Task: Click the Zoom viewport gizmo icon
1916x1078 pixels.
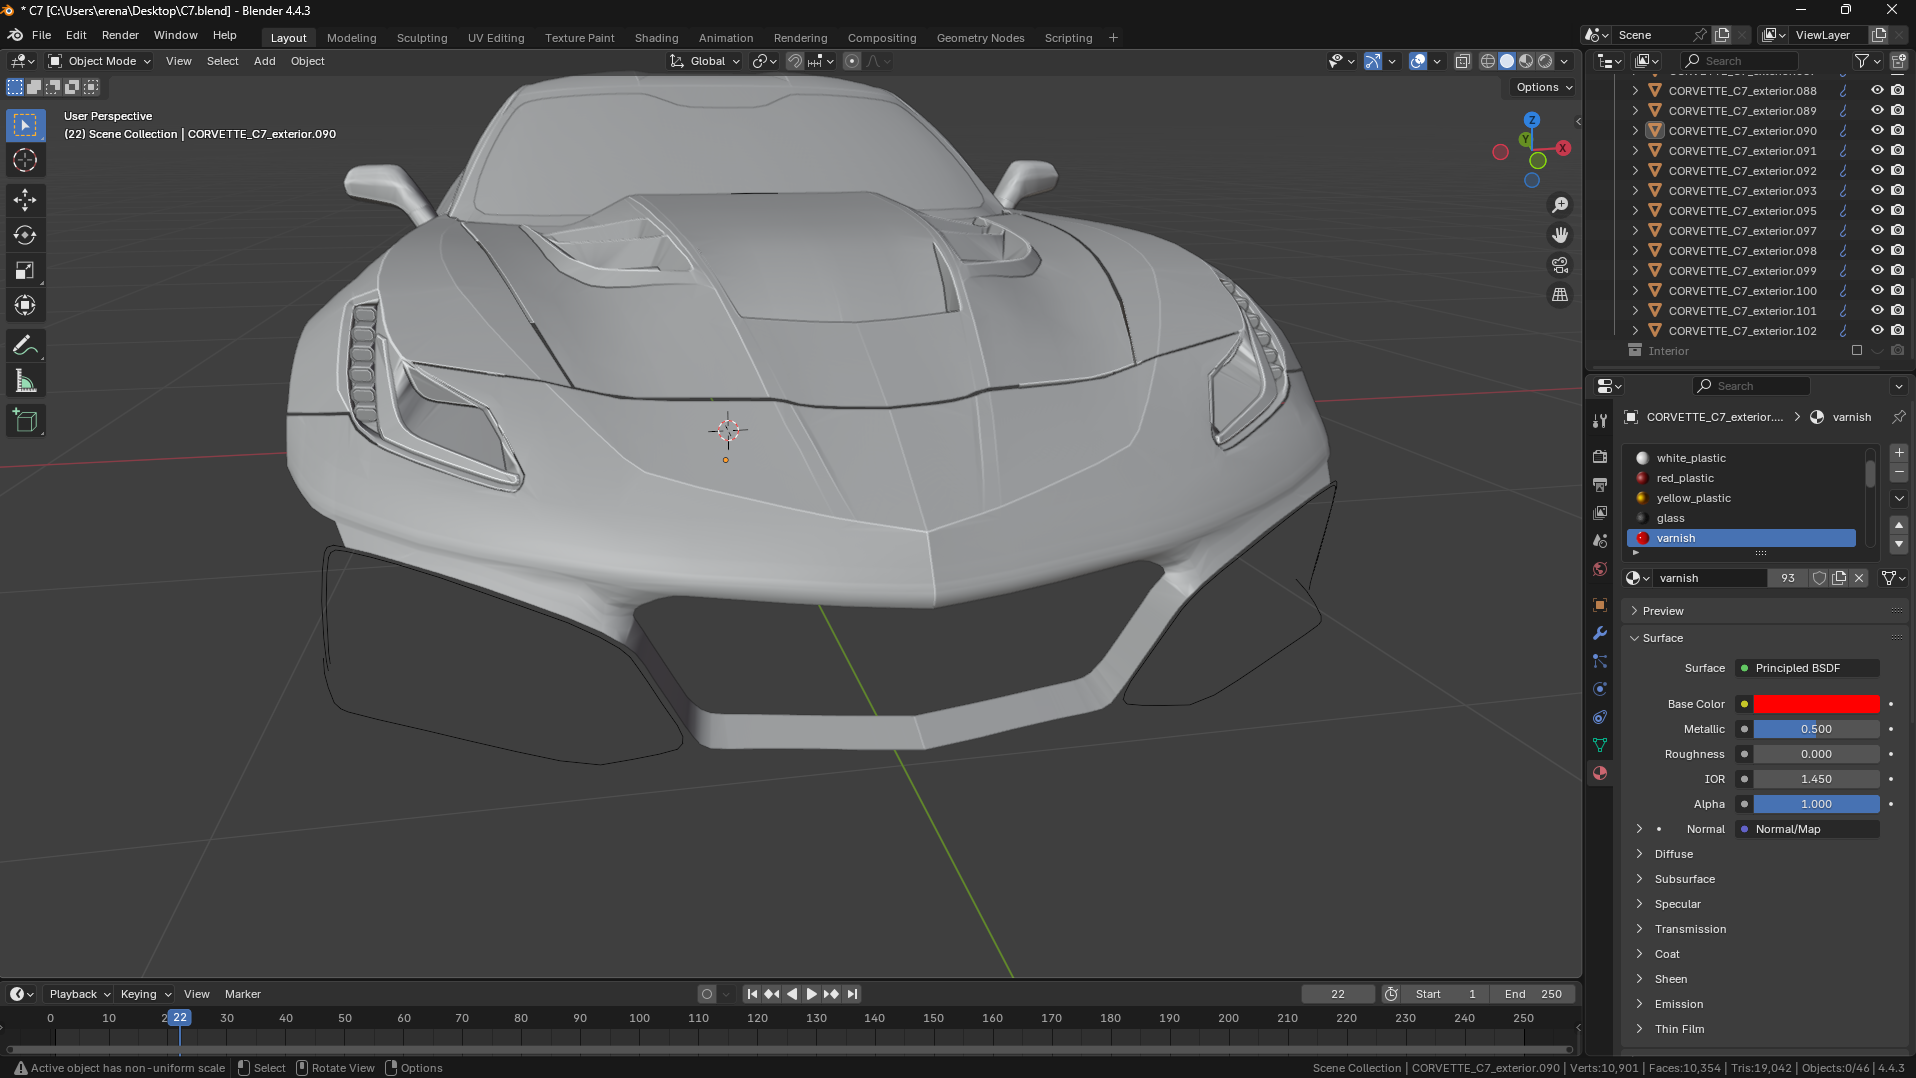Action: click(1560, 205)
